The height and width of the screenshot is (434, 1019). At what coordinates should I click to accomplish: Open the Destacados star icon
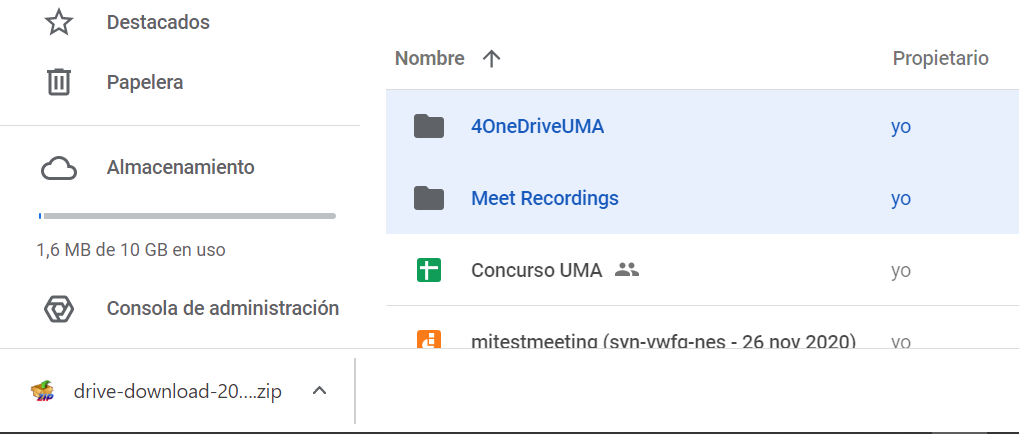(58, 22)
